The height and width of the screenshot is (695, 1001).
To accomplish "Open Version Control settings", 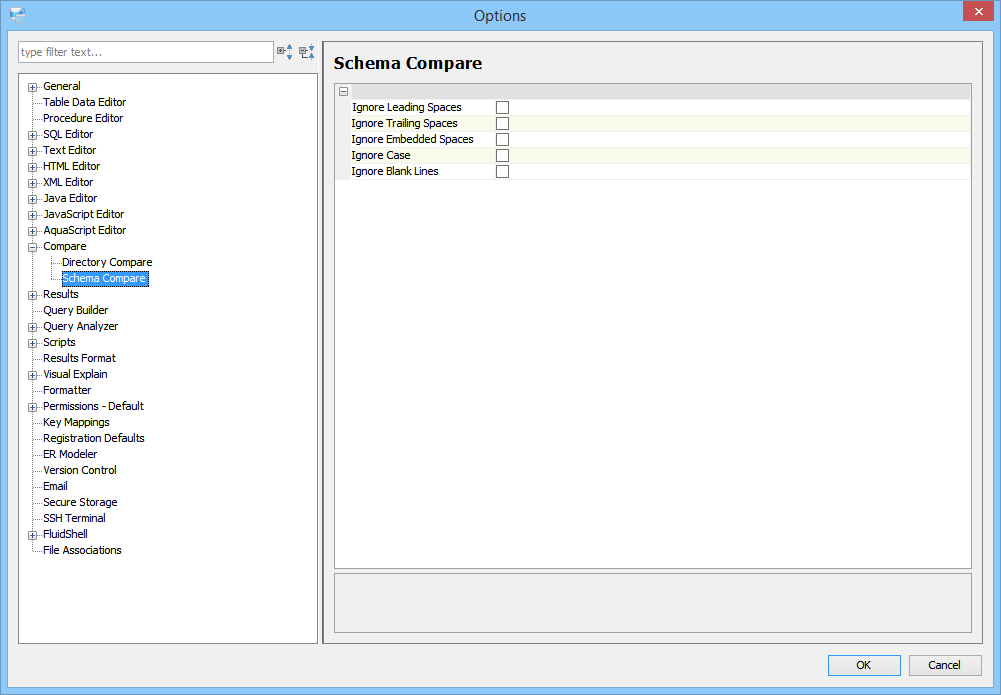I will [x=80, y=470].
